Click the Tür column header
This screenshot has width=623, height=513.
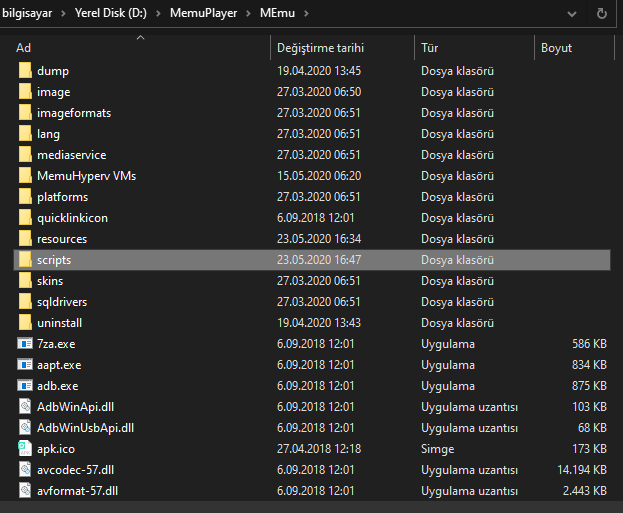coord(430,48)
